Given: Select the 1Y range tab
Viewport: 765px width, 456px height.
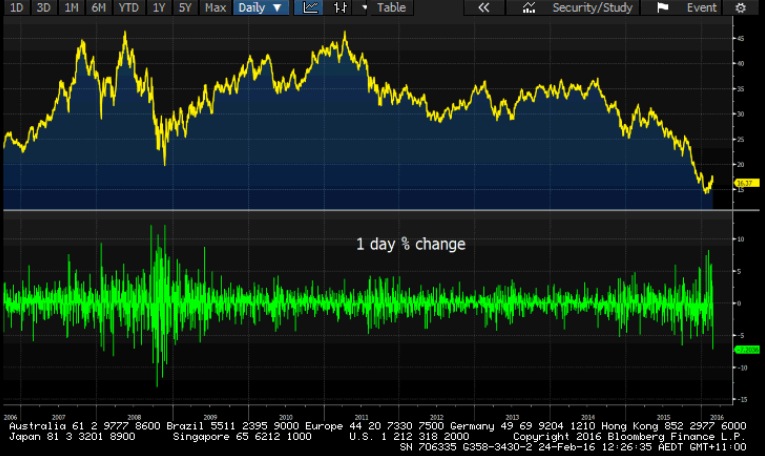Looking at the screenshot, I should (159, 8).
